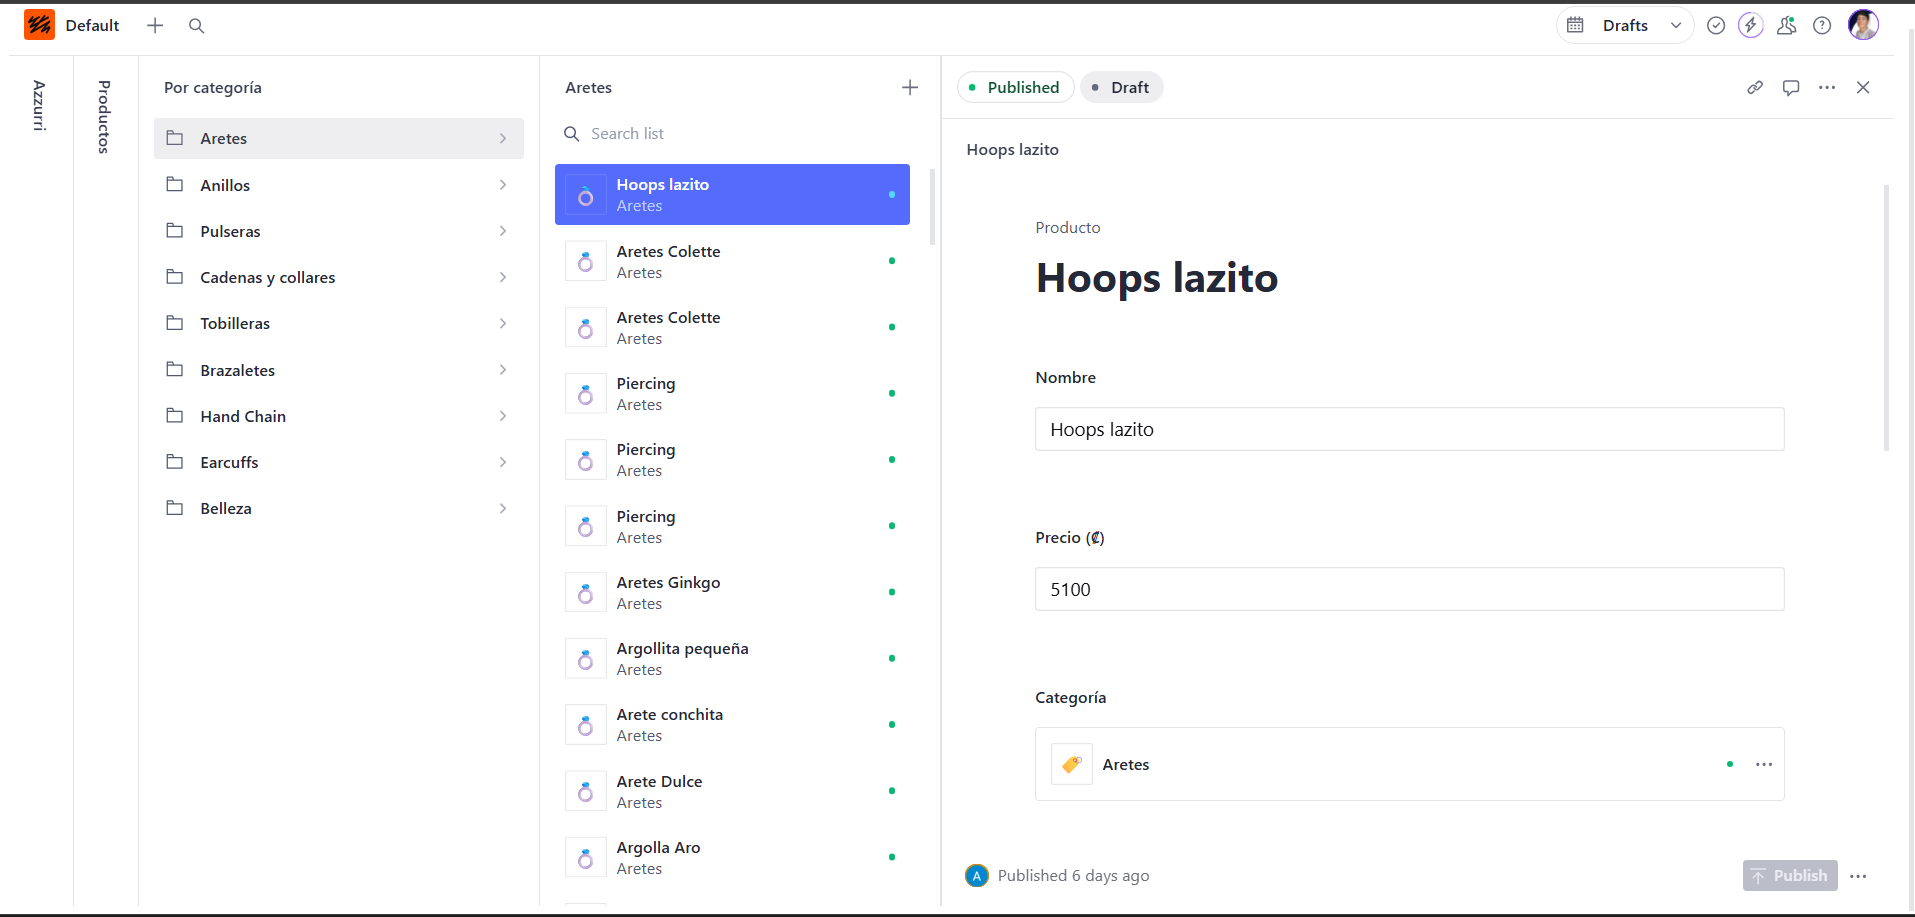This screenshot has width=1915, height=917.
Task: Open the comments speech bubble icon
Action: pos(1791,88)
